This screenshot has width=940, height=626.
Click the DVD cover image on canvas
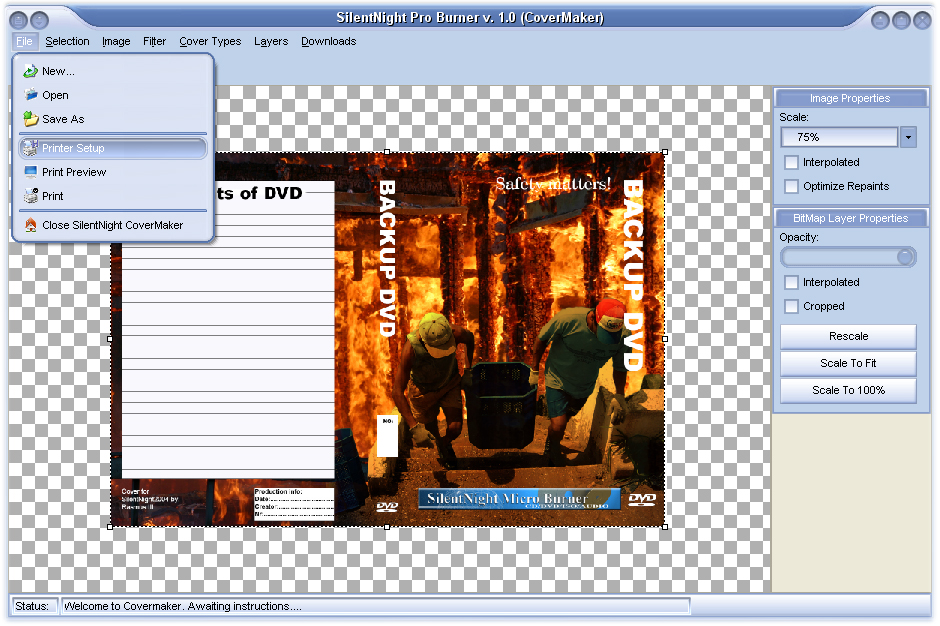pyautogui.click(x=387, y=339)
